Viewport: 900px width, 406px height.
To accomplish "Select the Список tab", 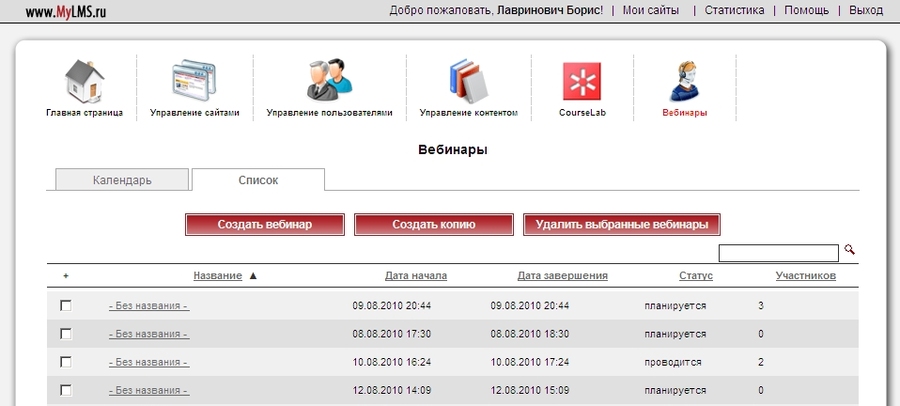I will click(x=258, y=180).
